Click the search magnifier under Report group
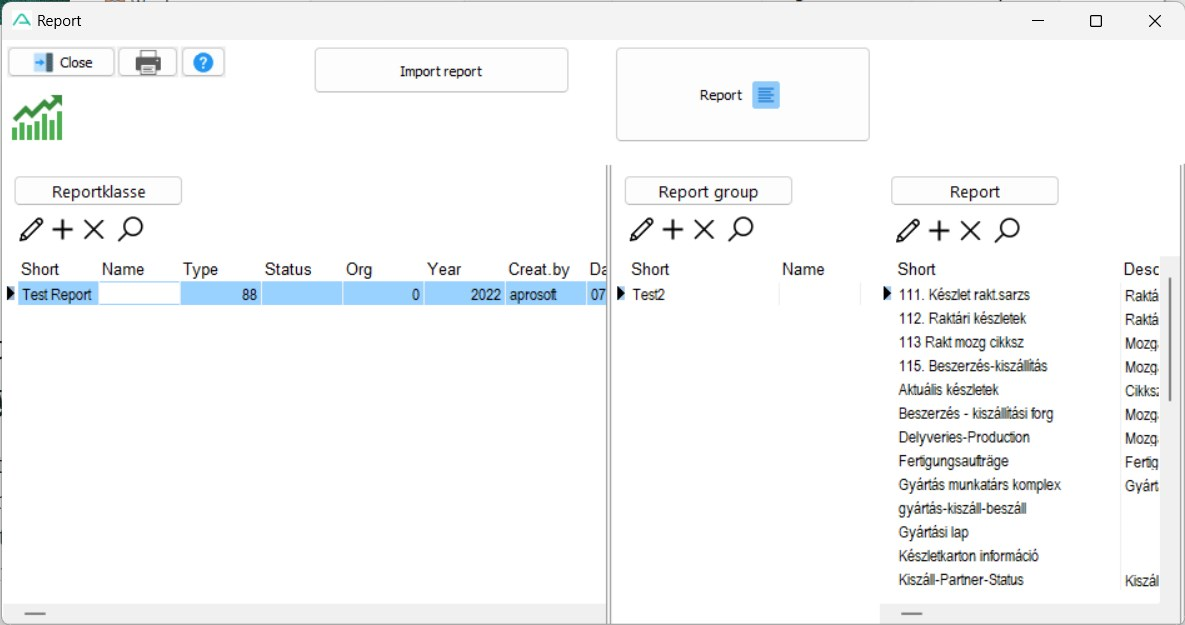 tap(740, 230)
